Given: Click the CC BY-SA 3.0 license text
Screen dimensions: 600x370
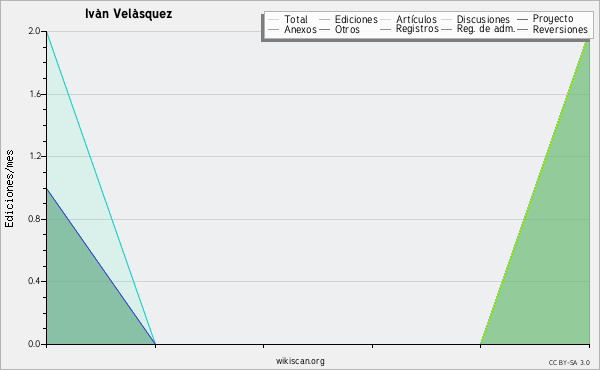Looking at the screenshot, I should click(569, 363).
